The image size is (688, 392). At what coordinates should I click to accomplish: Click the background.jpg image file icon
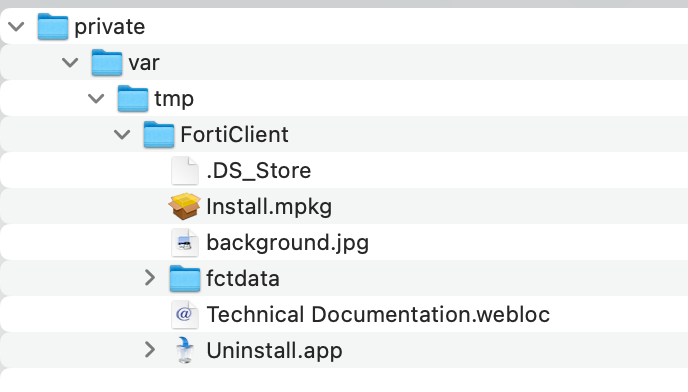[x=185, y=242]
